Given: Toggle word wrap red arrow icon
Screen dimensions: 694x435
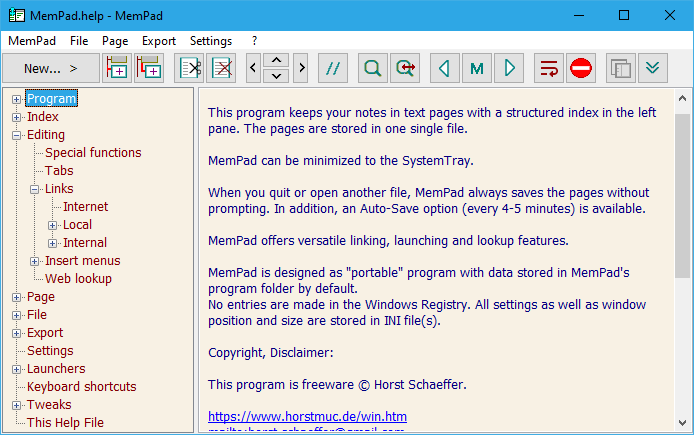Looking at the screenshot, I should 549,68.
